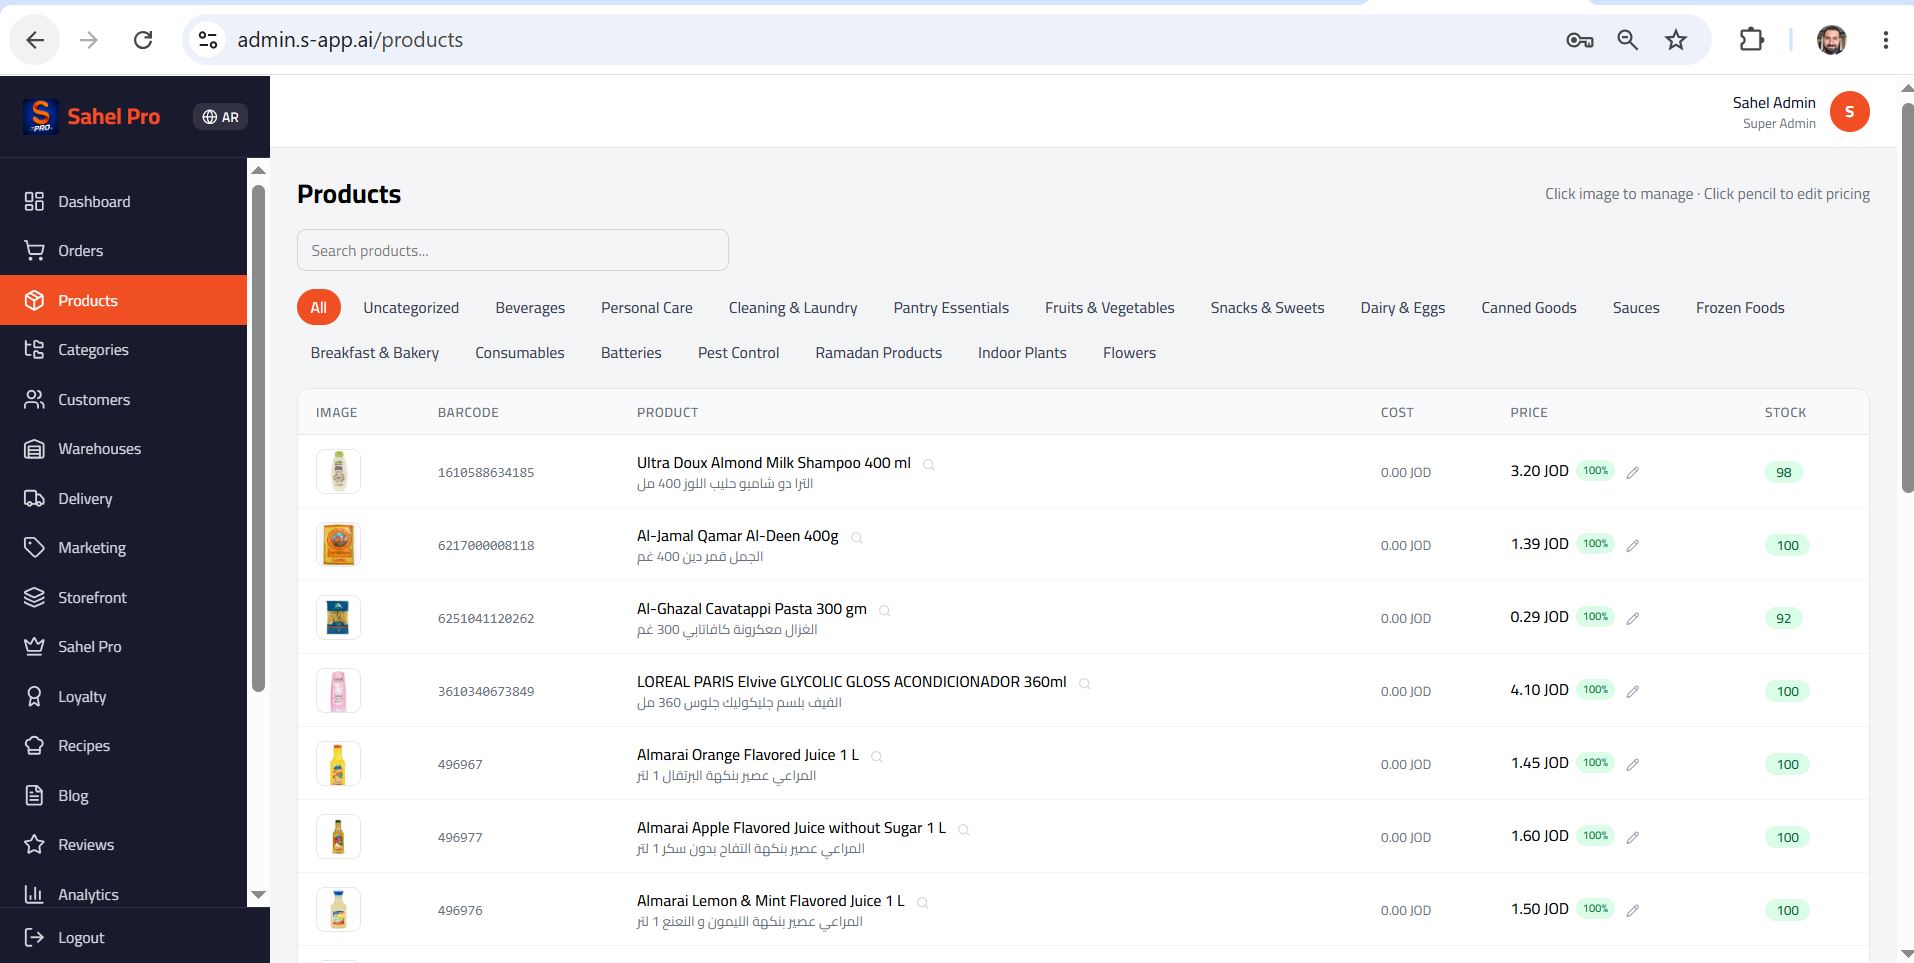The height and width of the screenshot is (963, 1914).
Task: Edit pricing pencil for Almarai Orange Juice
Action: (1633, 764)
